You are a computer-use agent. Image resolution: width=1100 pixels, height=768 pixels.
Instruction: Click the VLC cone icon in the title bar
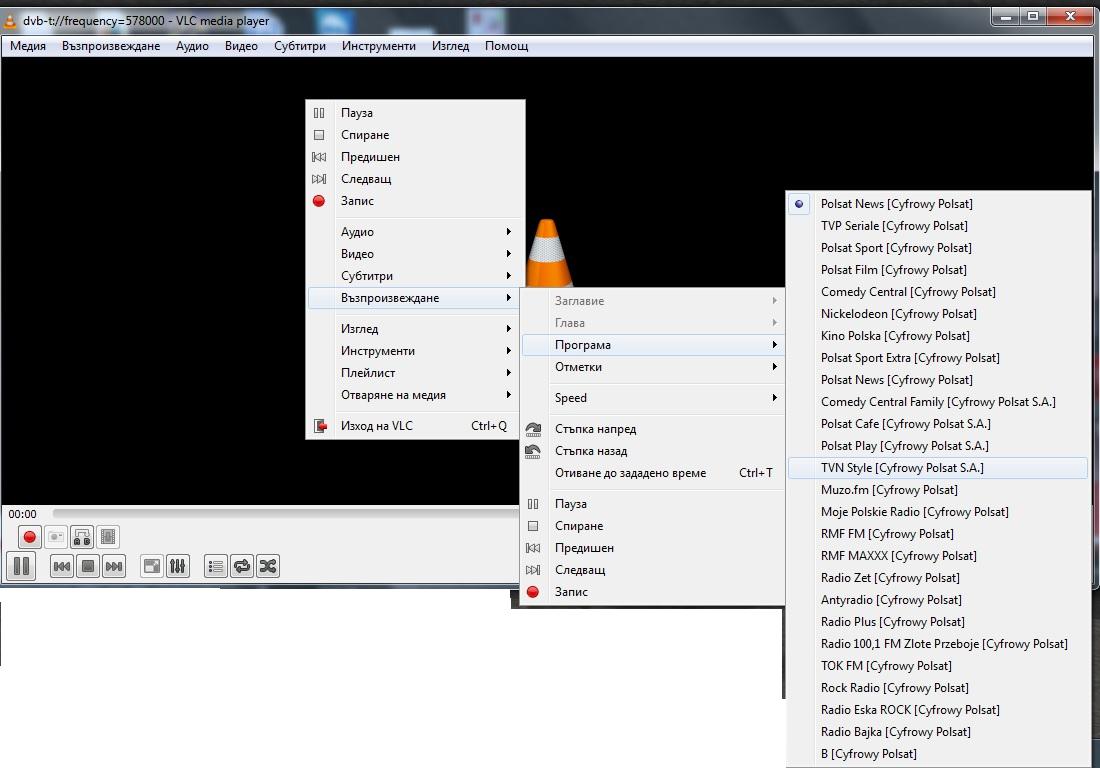point(10,21)
